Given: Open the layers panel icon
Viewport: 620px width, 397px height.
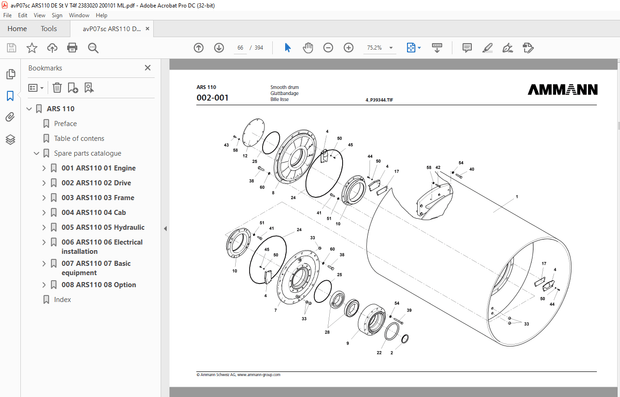Looking at the screenshot, I should pos(10,139).
